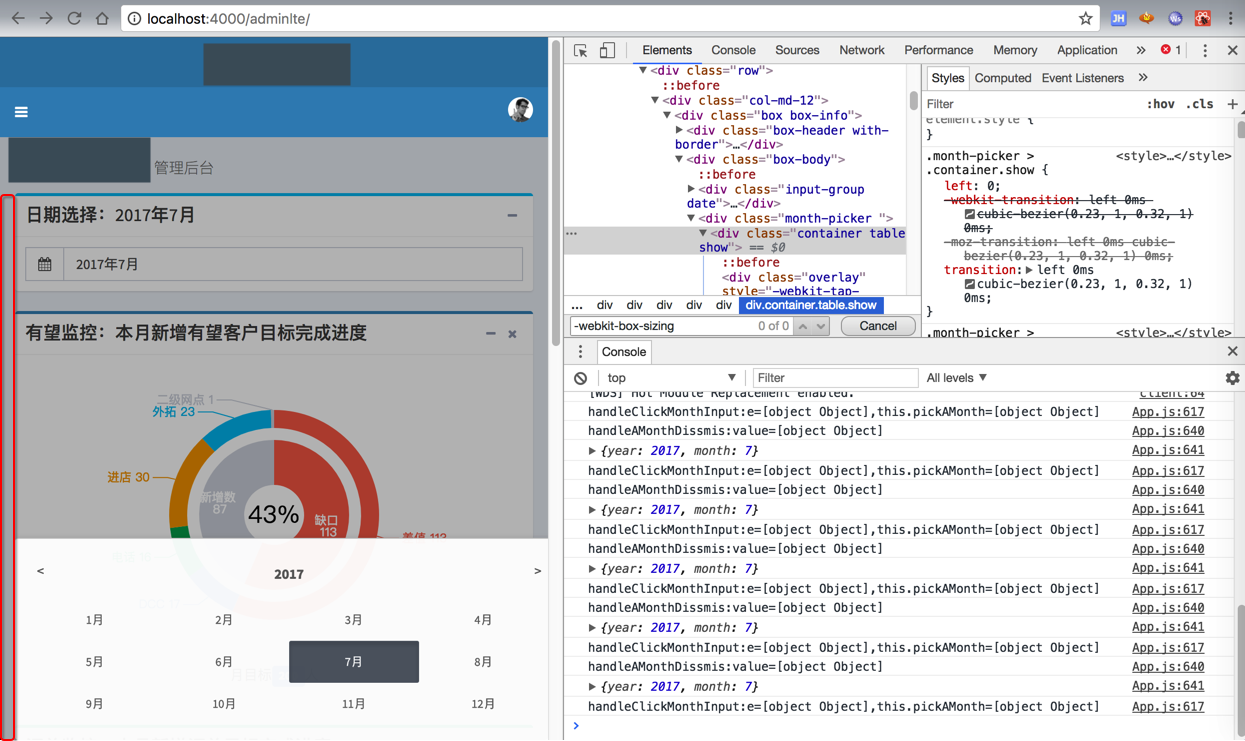Viewport: 1245px width, 741px height.
Task: Expand the first logged year 2017 object
Action: (592, 451)
